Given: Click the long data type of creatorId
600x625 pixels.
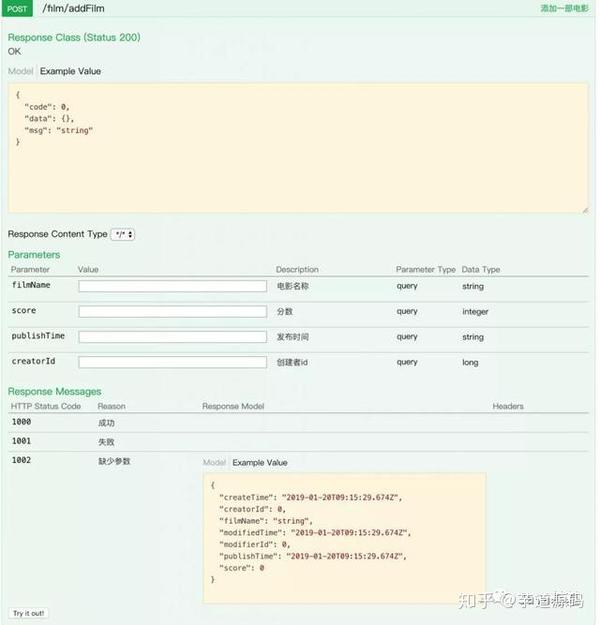Looking at the screenshot, I should tap(470, 362).
